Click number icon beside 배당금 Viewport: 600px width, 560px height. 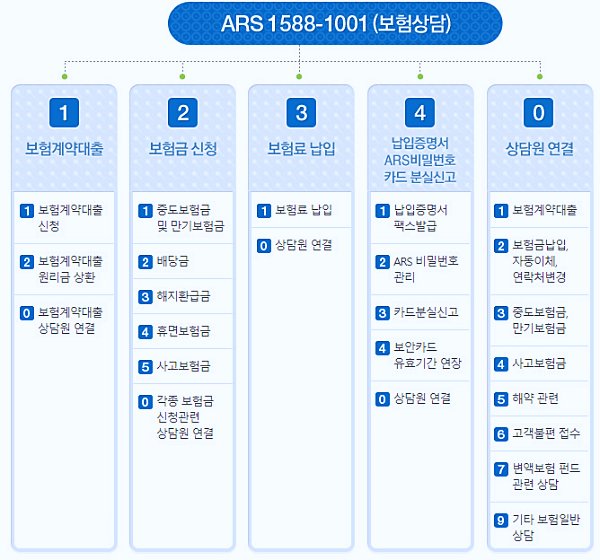tap(145, 262)
